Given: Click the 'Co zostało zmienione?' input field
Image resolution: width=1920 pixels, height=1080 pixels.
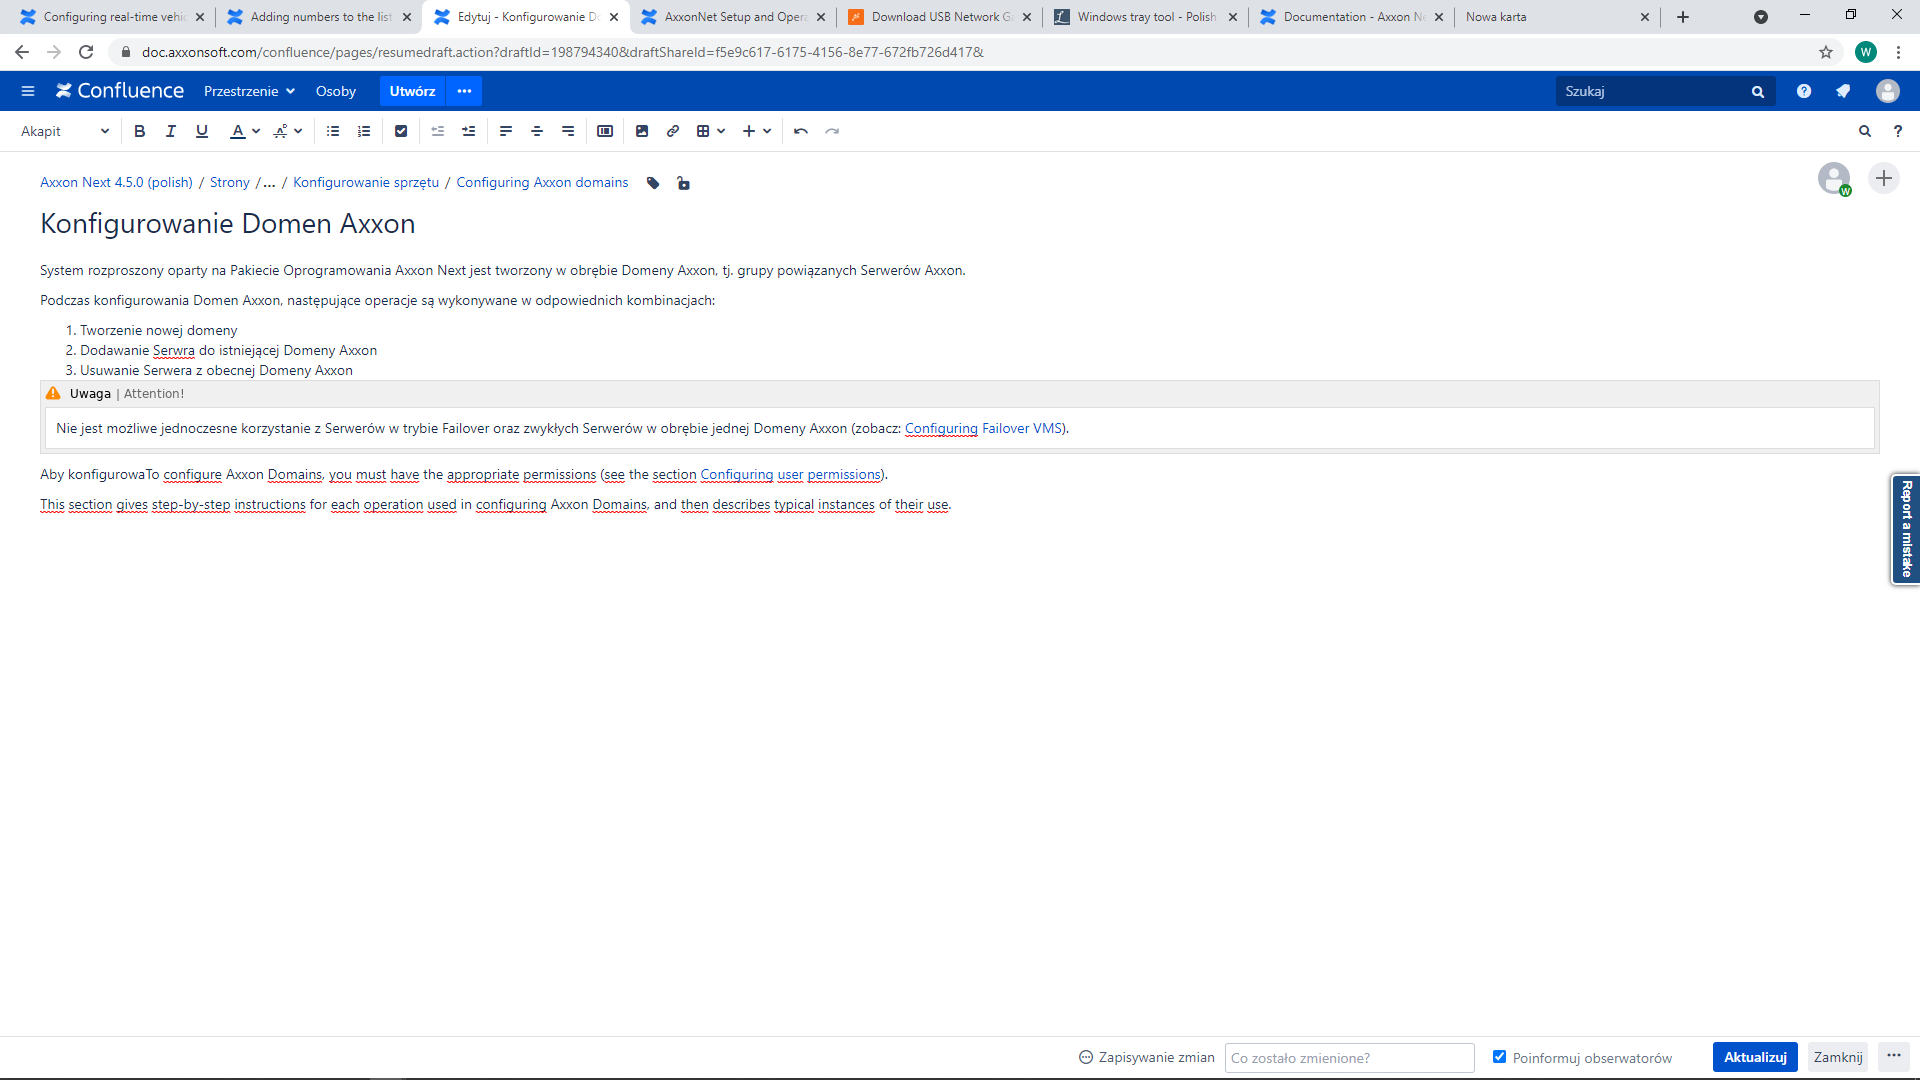Looking at the screenshot, I should 1349,1058.
